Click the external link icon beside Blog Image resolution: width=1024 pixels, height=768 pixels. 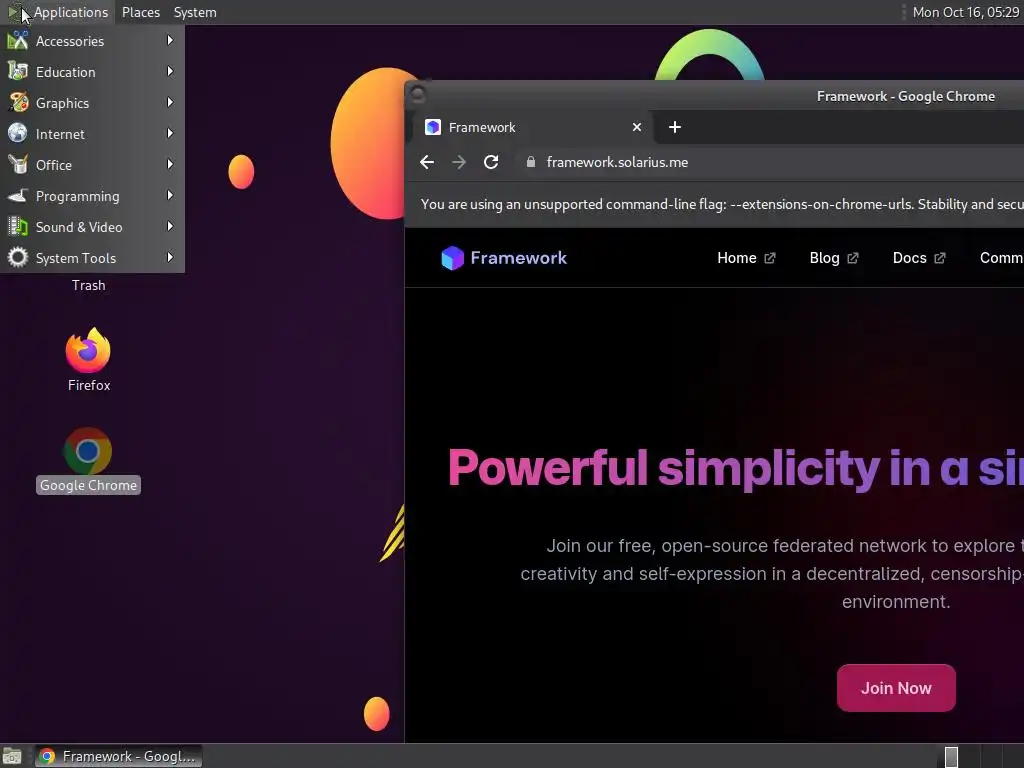(x=853, y=258)
